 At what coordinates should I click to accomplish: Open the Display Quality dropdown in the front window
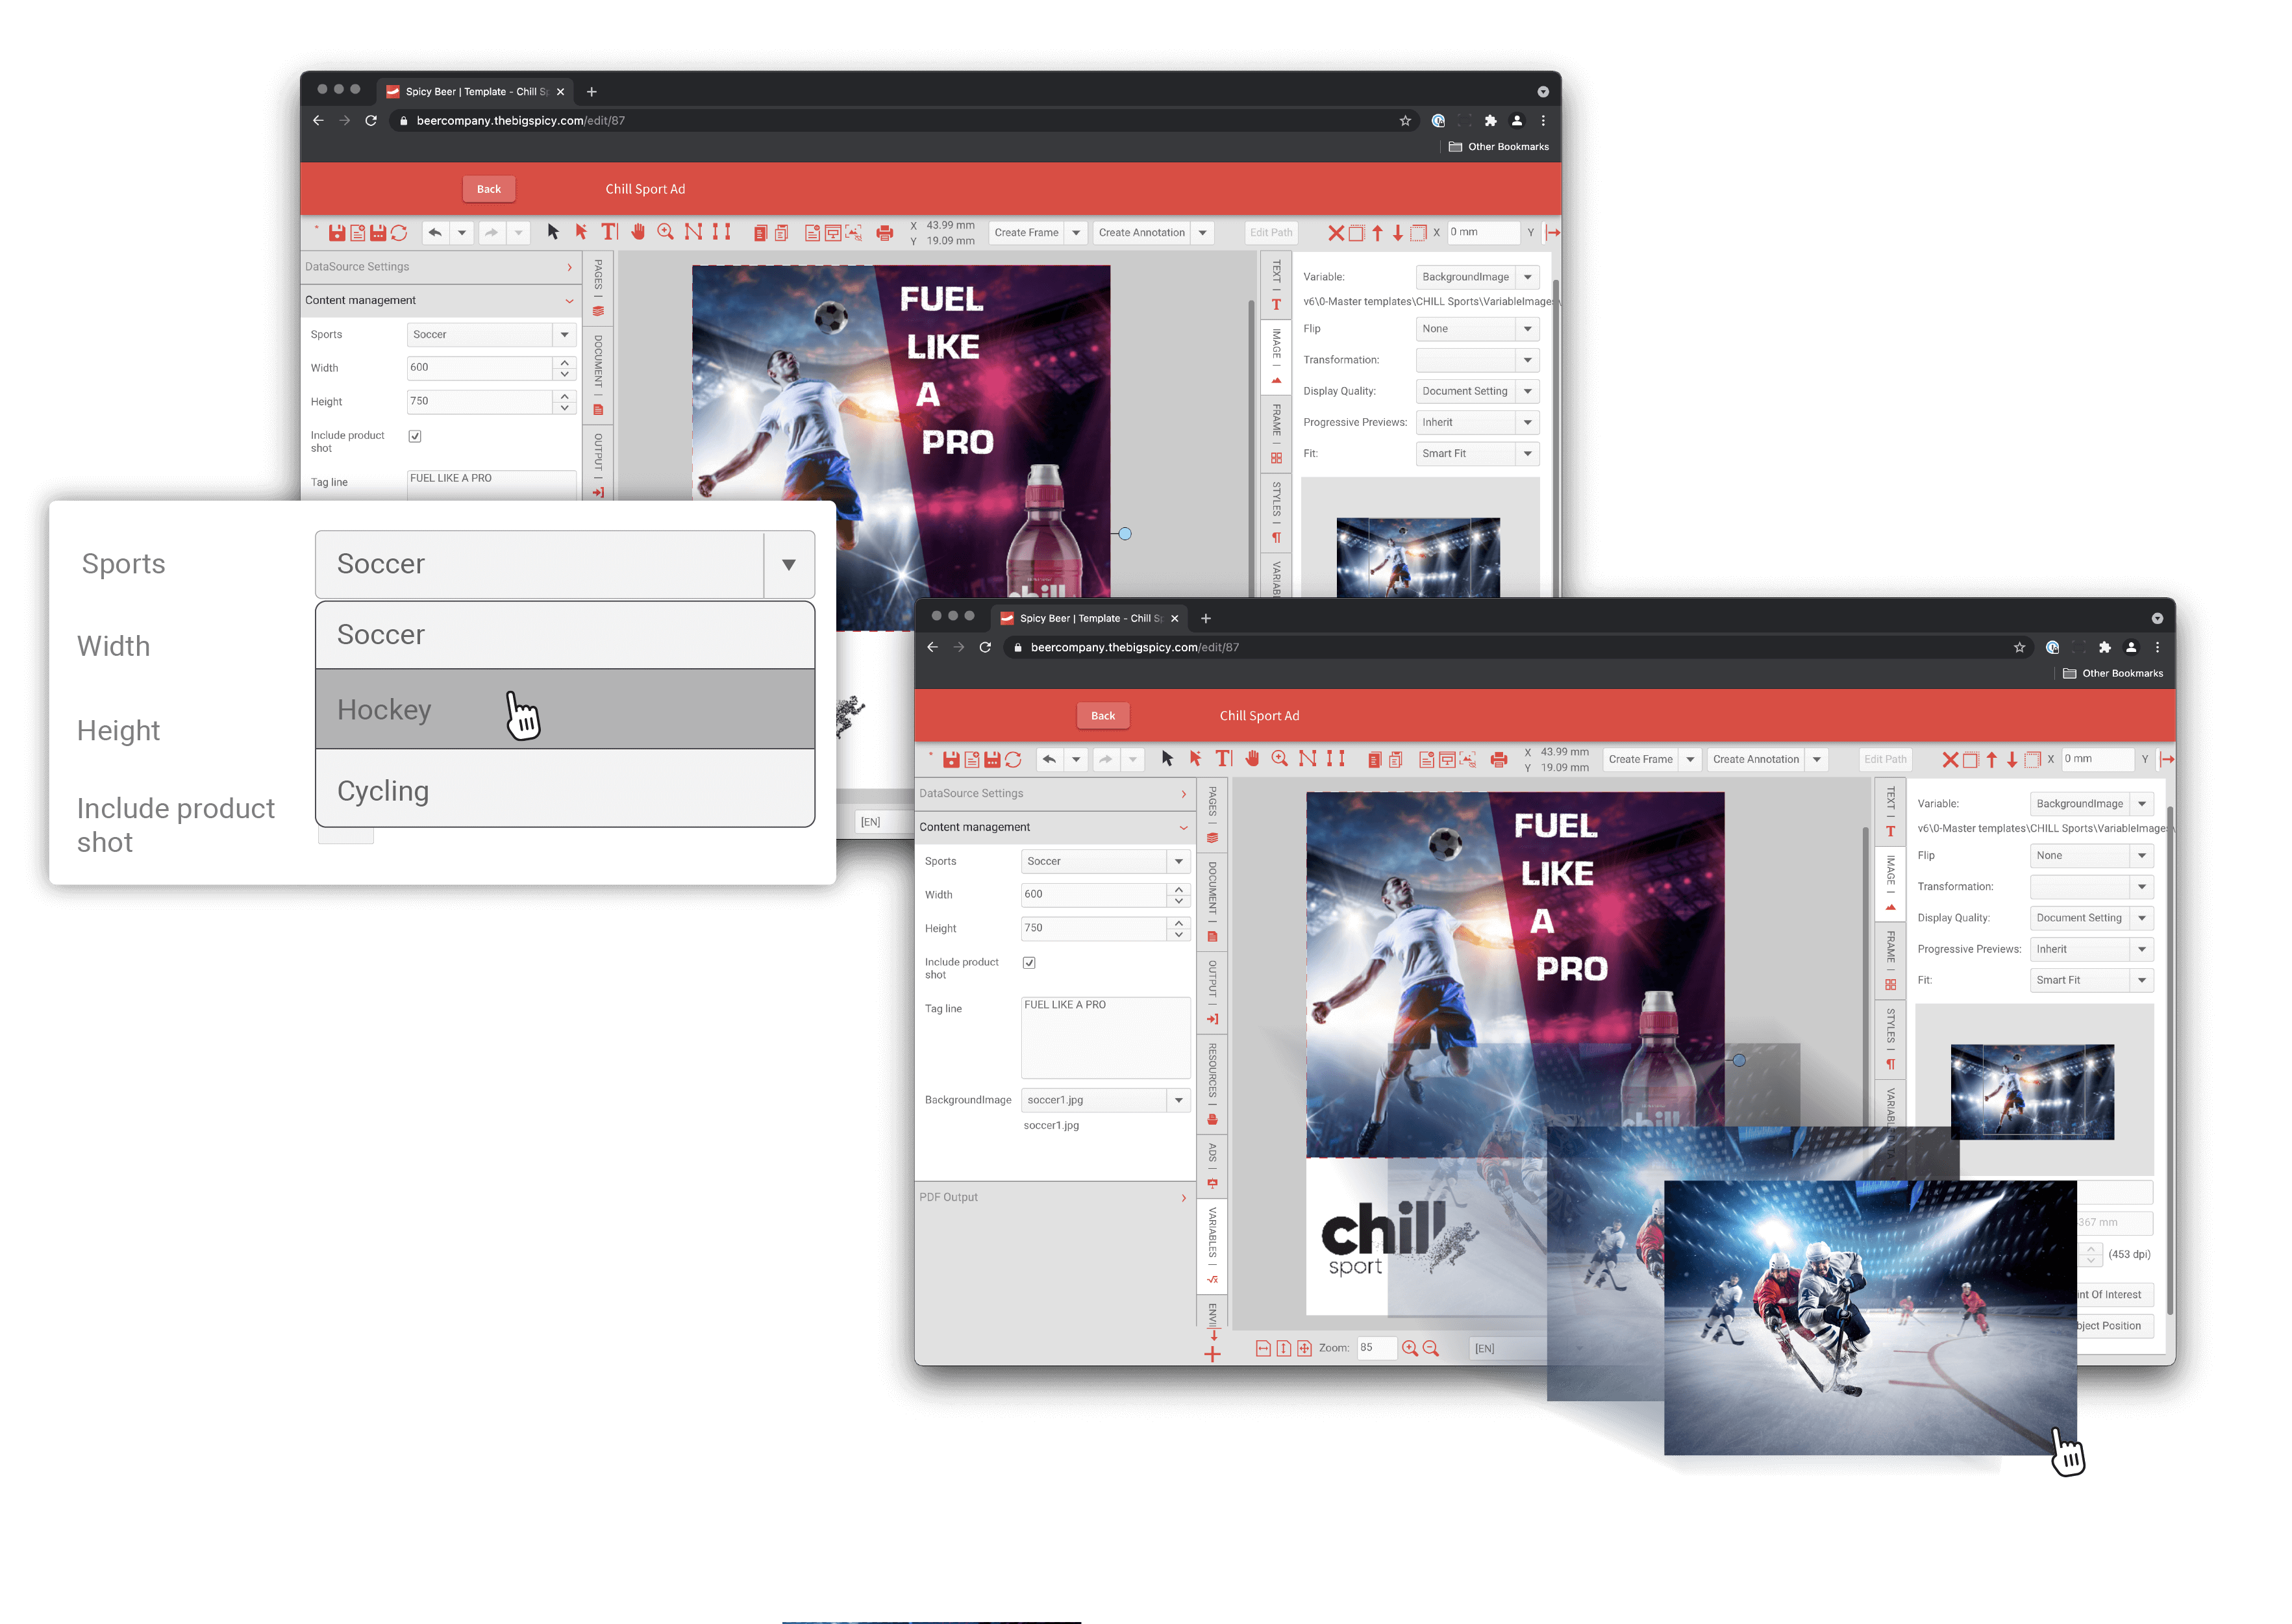pos(2092,918)
